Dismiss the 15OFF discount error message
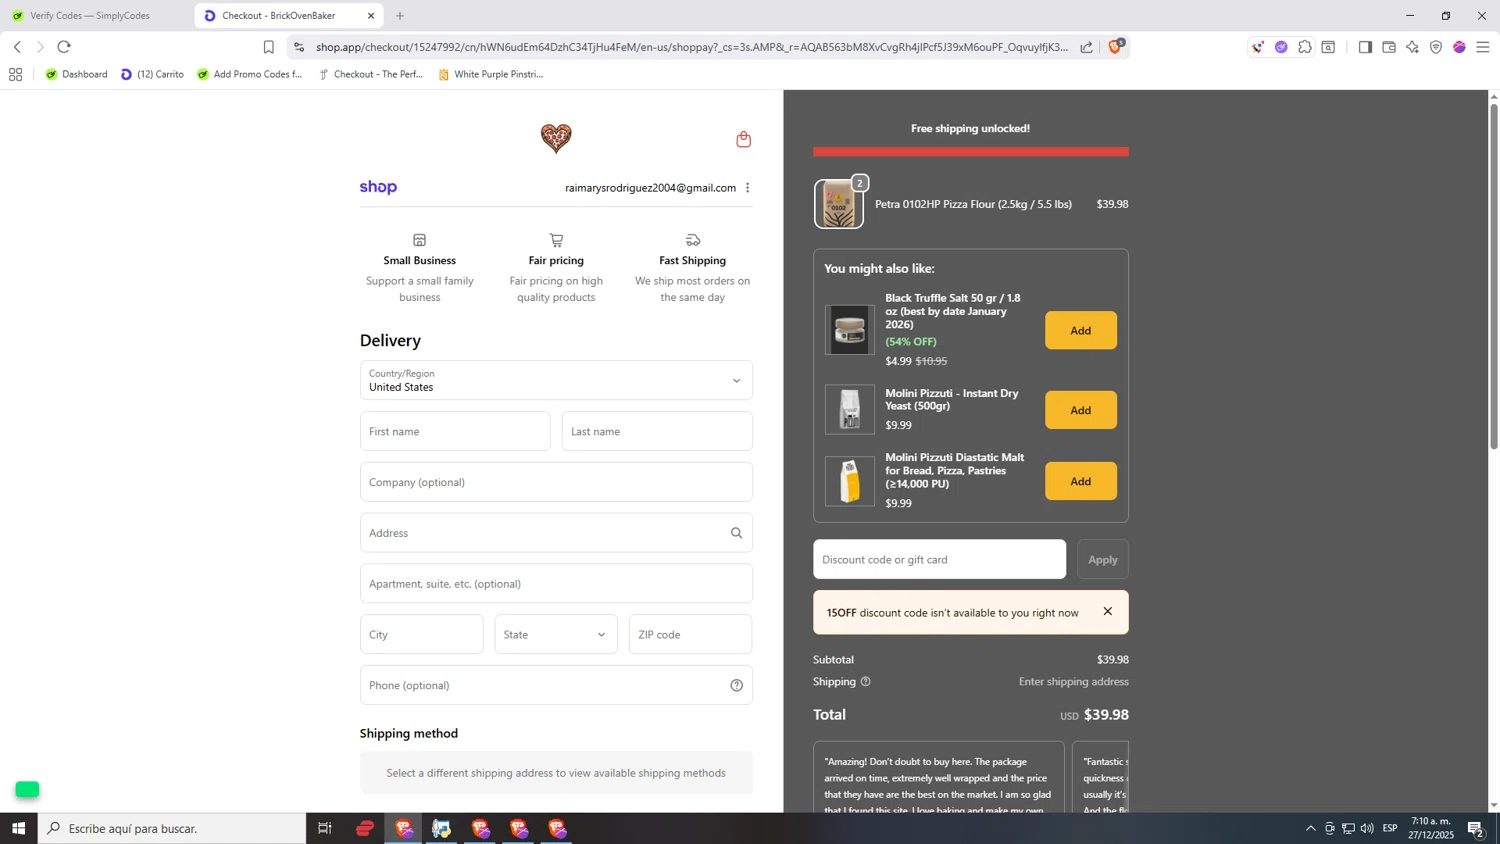The height and width of the screenshot is (844, 1500). point(1107,611)
